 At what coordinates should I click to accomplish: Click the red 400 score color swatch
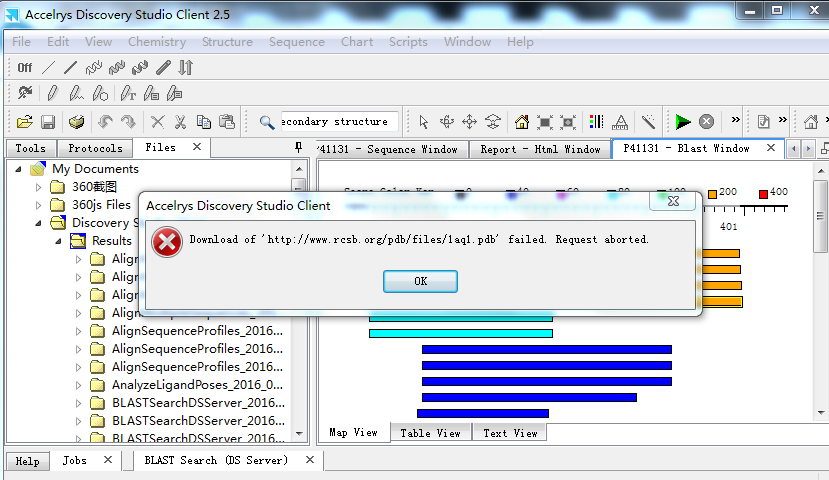[x=763, y=194]
